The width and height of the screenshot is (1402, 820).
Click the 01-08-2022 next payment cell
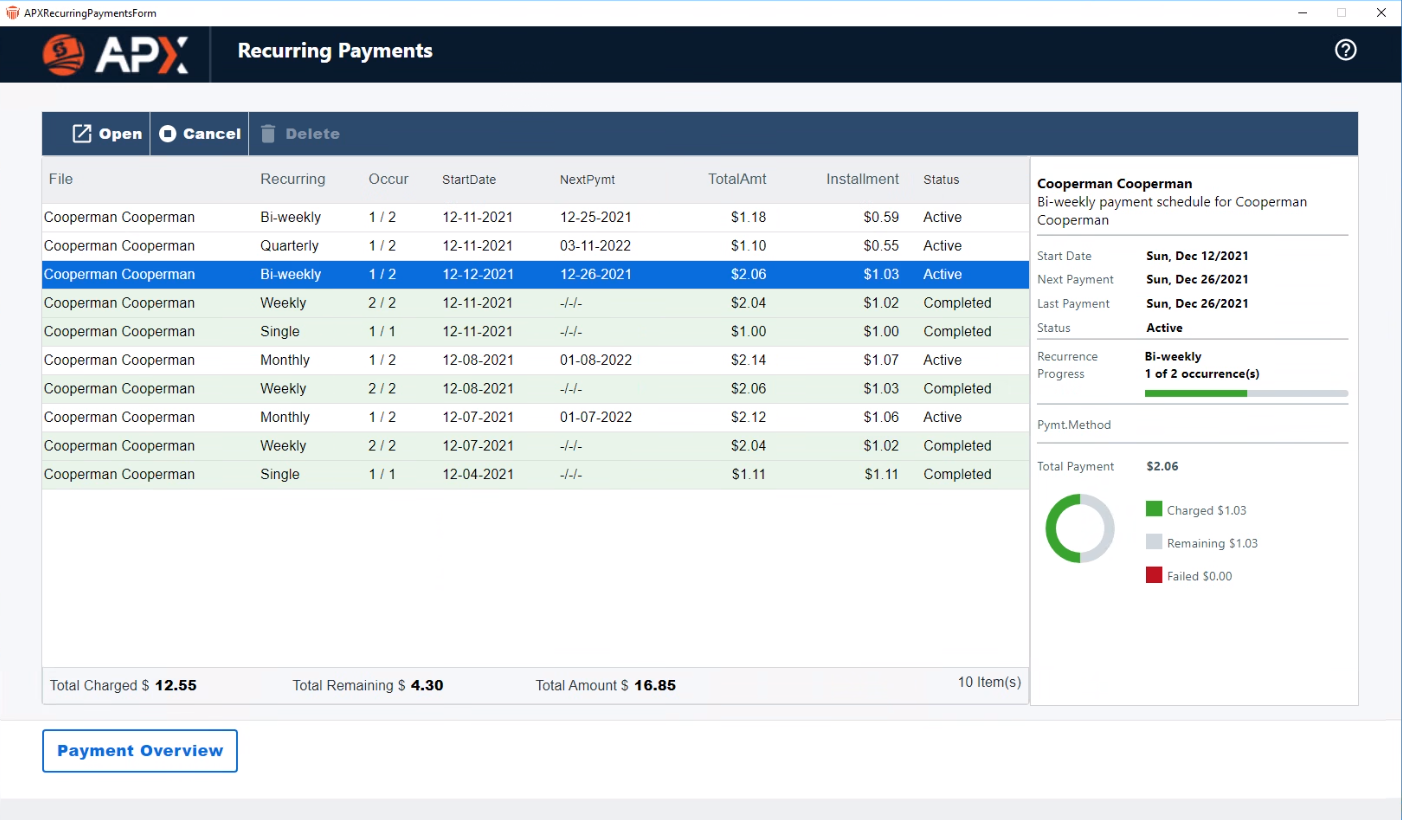point(596,360)
